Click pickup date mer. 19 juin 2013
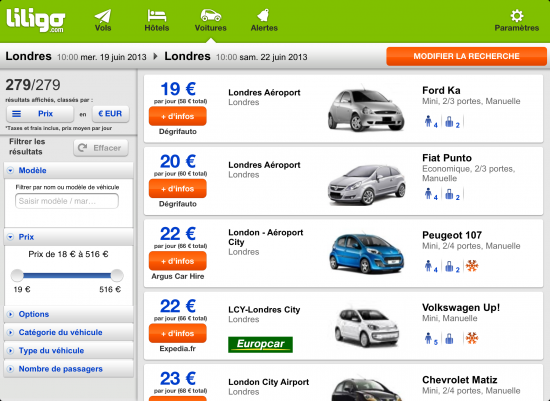 (113, 57)
